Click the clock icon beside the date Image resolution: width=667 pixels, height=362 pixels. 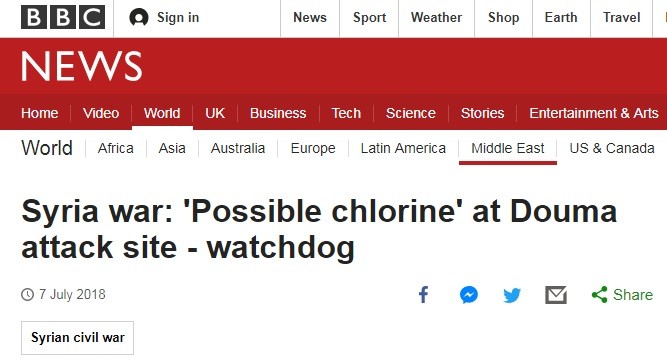27,294
